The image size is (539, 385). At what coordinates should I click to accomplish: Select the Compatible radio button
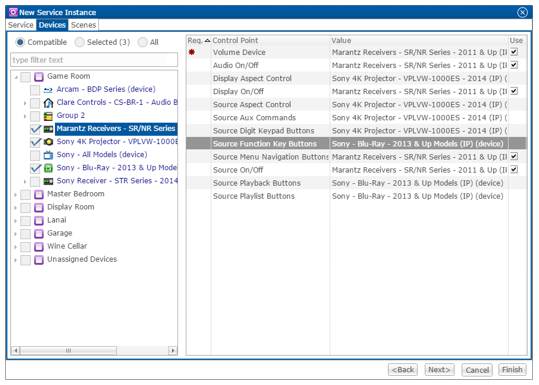click(20, 42)
